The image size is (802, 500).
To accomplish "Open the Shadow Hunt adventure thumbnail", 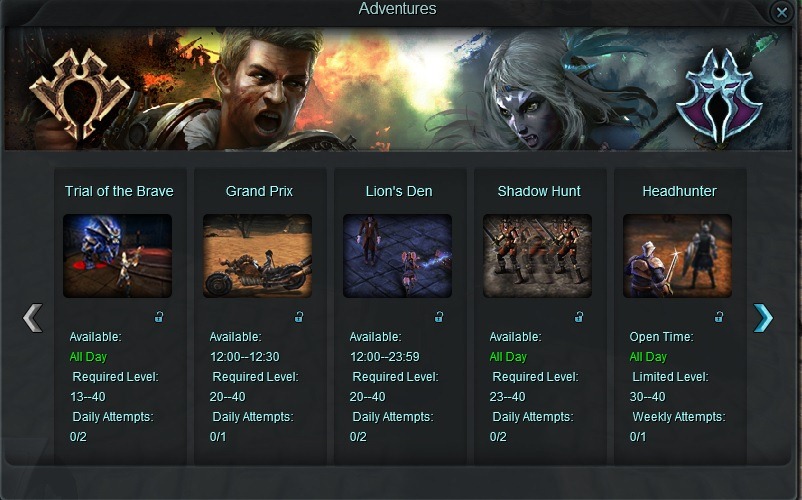I will click(538, 256).
